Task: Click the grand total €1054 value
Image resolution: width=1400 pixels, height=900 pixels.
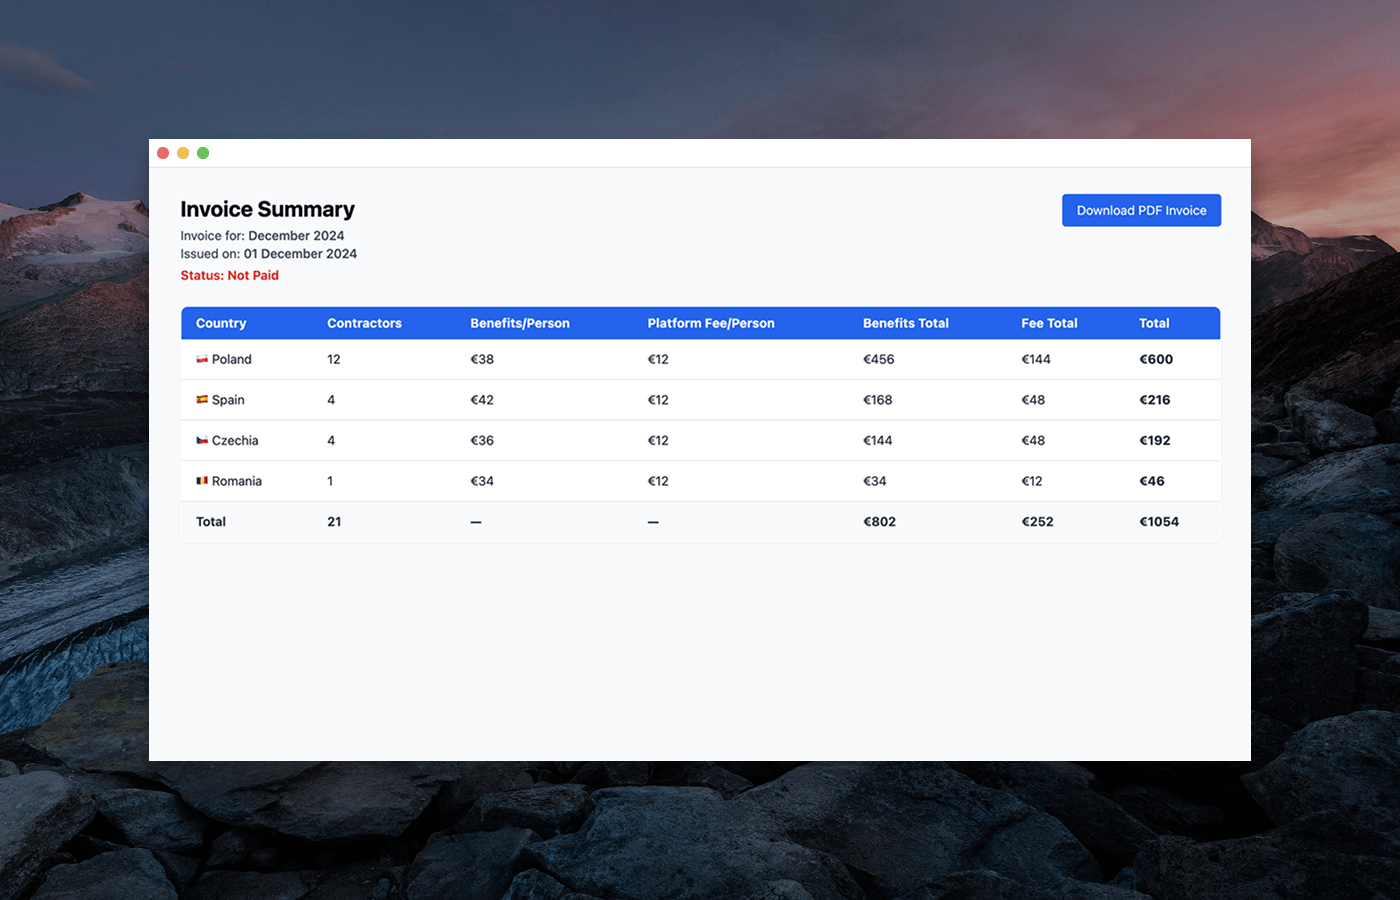Action: coord(1159,522)
